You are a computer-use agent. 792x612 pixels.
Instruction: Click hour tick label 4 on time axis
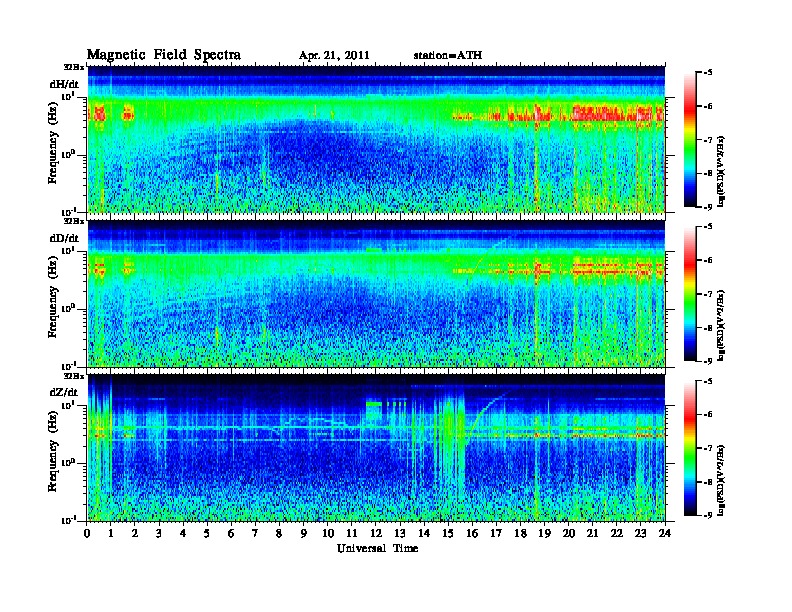[x=183, y=534]
